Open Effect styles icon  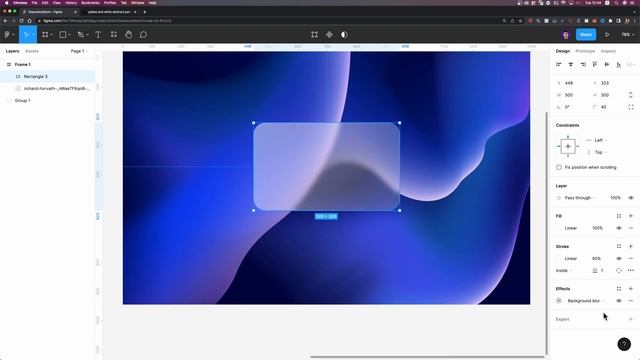pyautogui.click(x=619, y=289)
